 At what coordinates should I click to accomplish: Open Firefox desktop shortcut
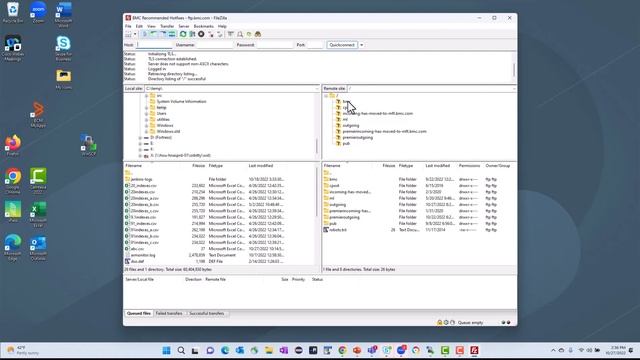[13, 145]
